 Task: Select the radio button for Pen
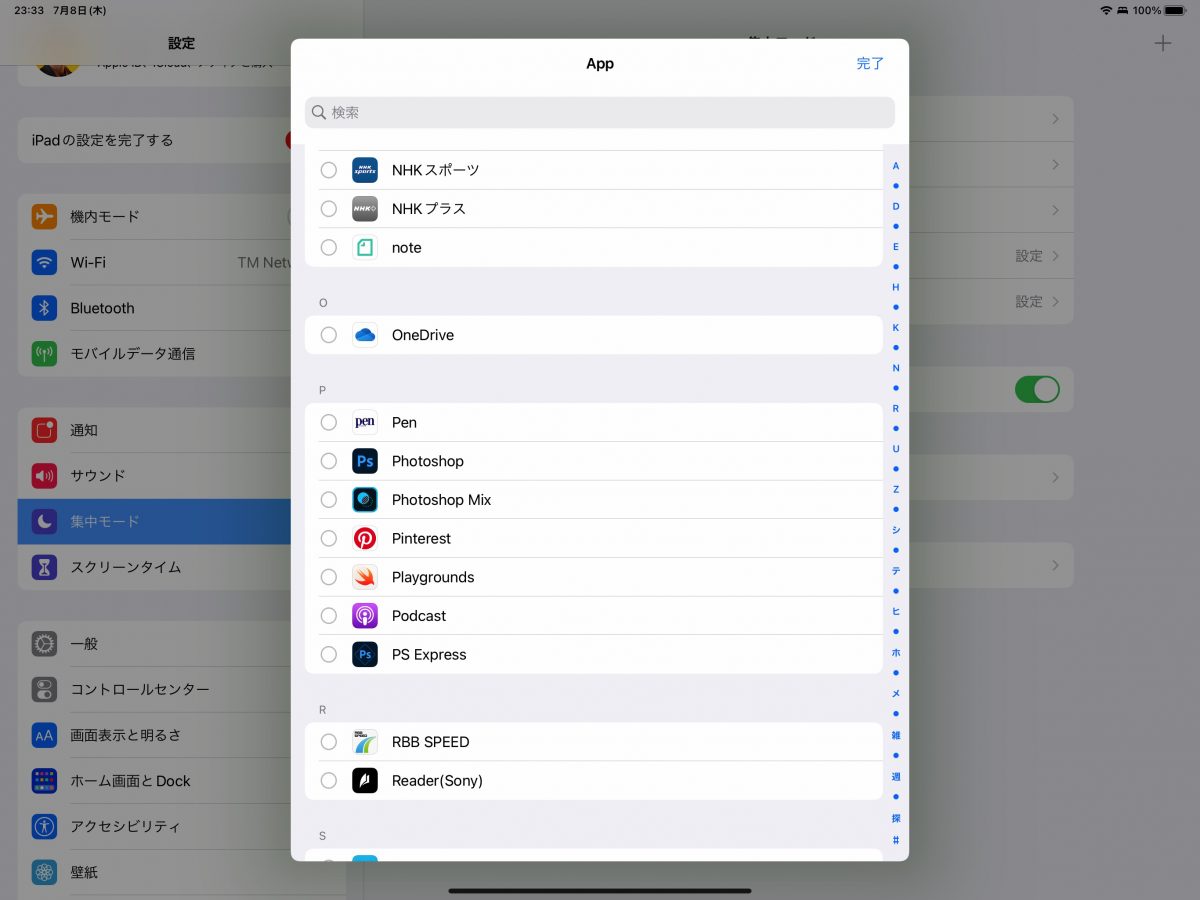[x=328, y=423]
